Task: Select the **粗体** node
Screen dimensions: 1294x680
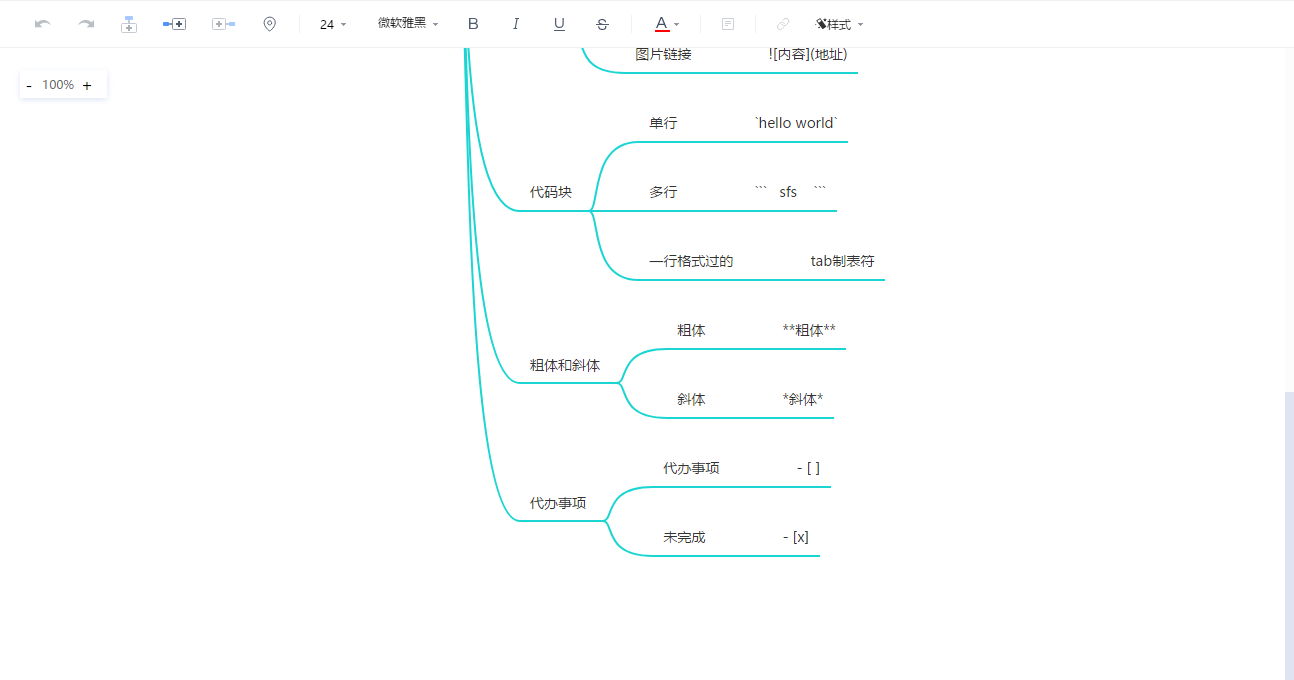Action: [x=809, y=330]
